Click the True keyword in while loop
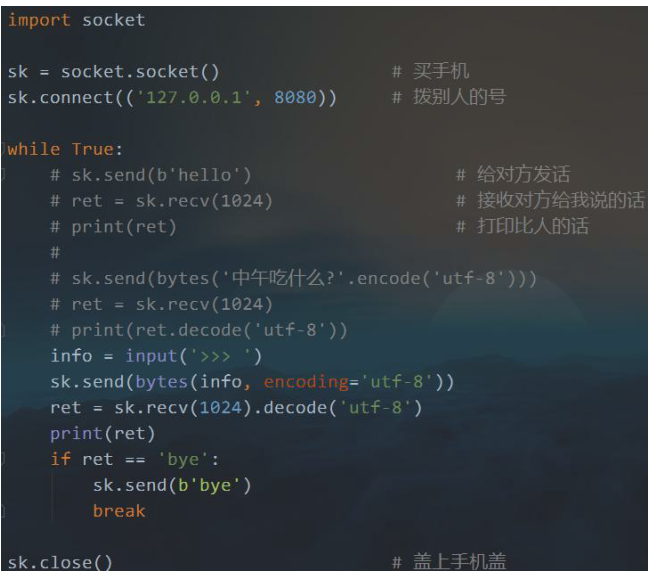The height and width of the screenshot is (576, 650). click(92, 149)
